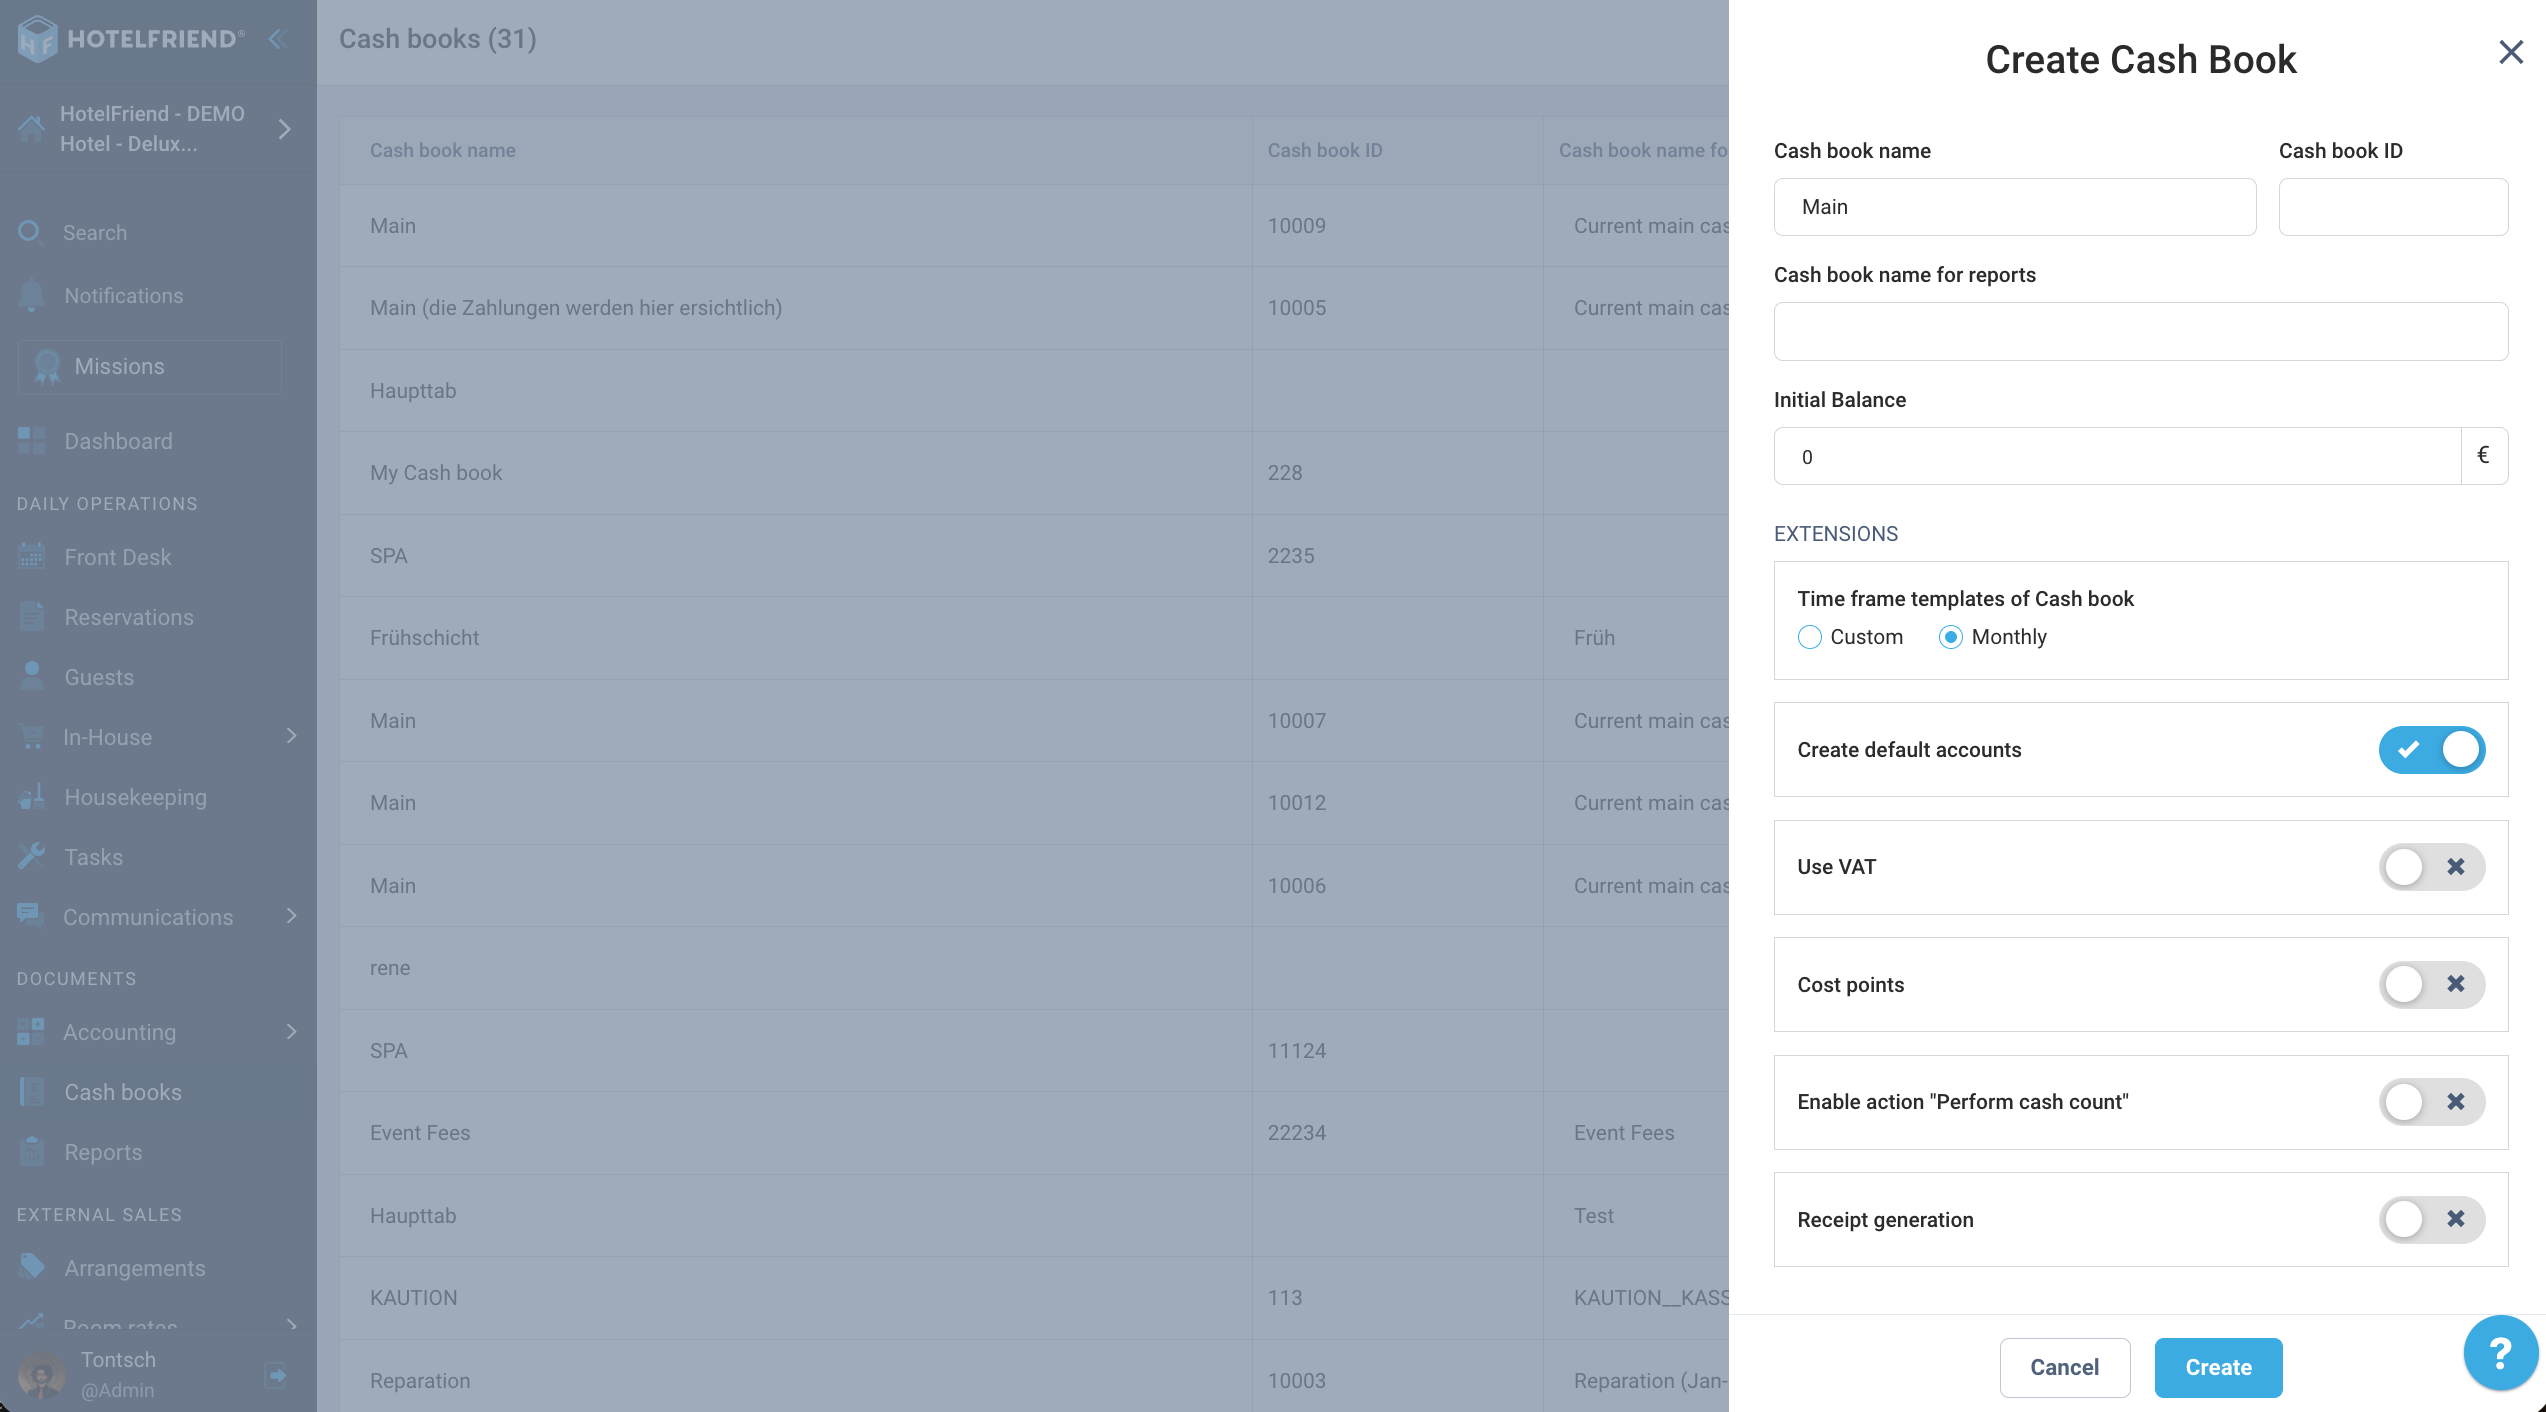Click the Create button
Viewport: 2546px width, 1412px height.
pyautogui.click(x=2218, y=1367)
